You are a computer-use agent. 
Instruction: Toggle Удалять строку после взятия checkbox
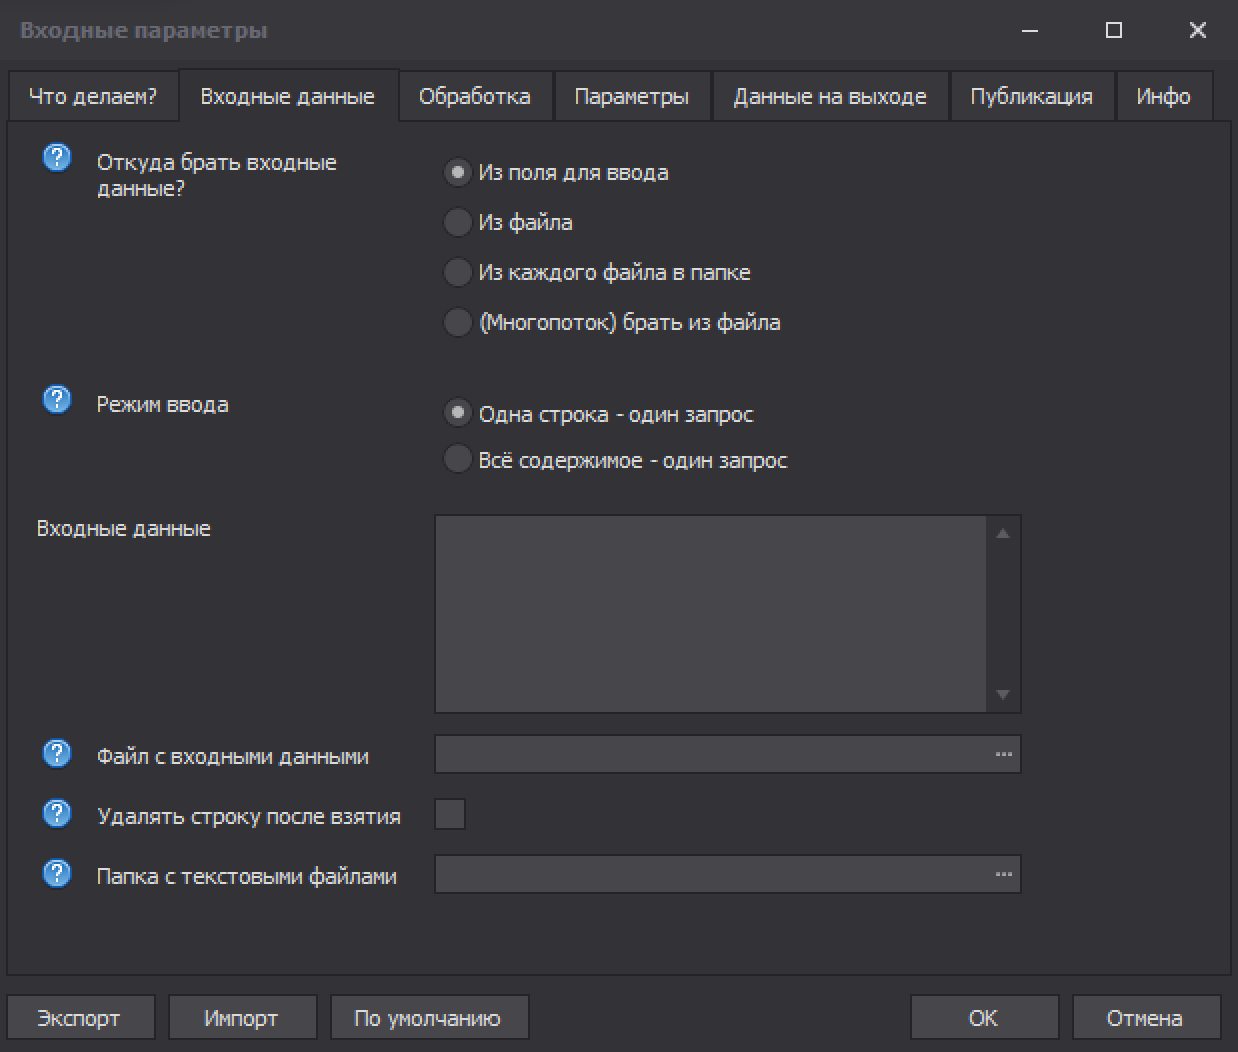pos(450,814)
